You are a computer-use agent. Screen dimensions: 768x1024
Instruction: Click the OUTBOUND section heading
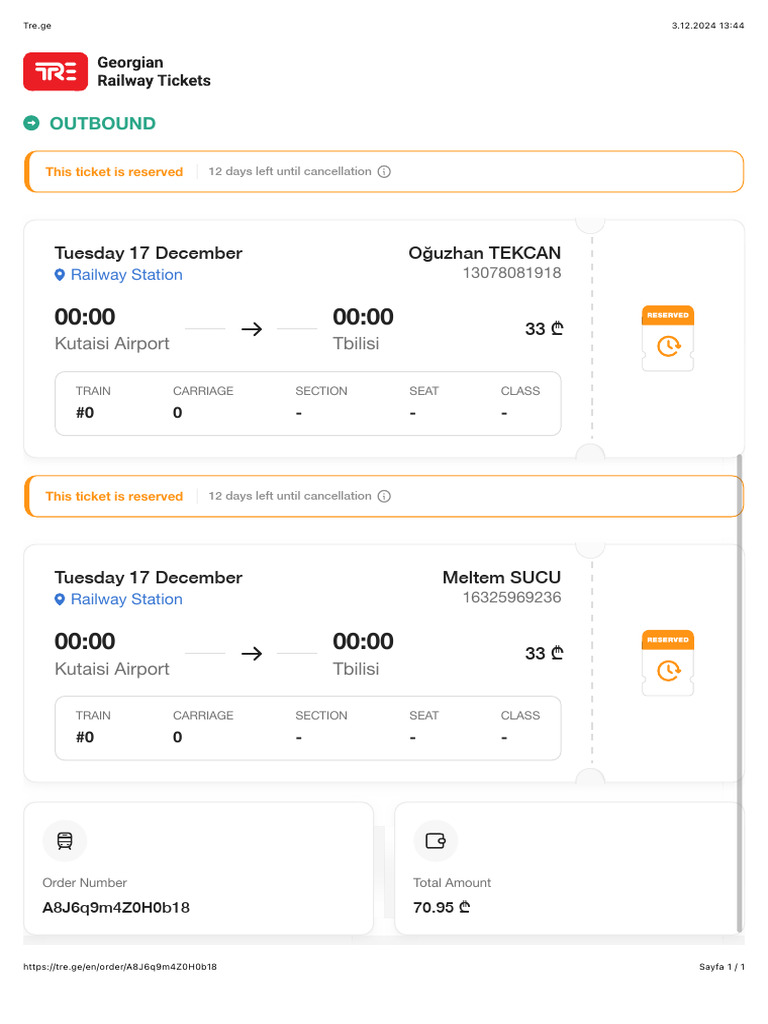click(x=102, y=124)
